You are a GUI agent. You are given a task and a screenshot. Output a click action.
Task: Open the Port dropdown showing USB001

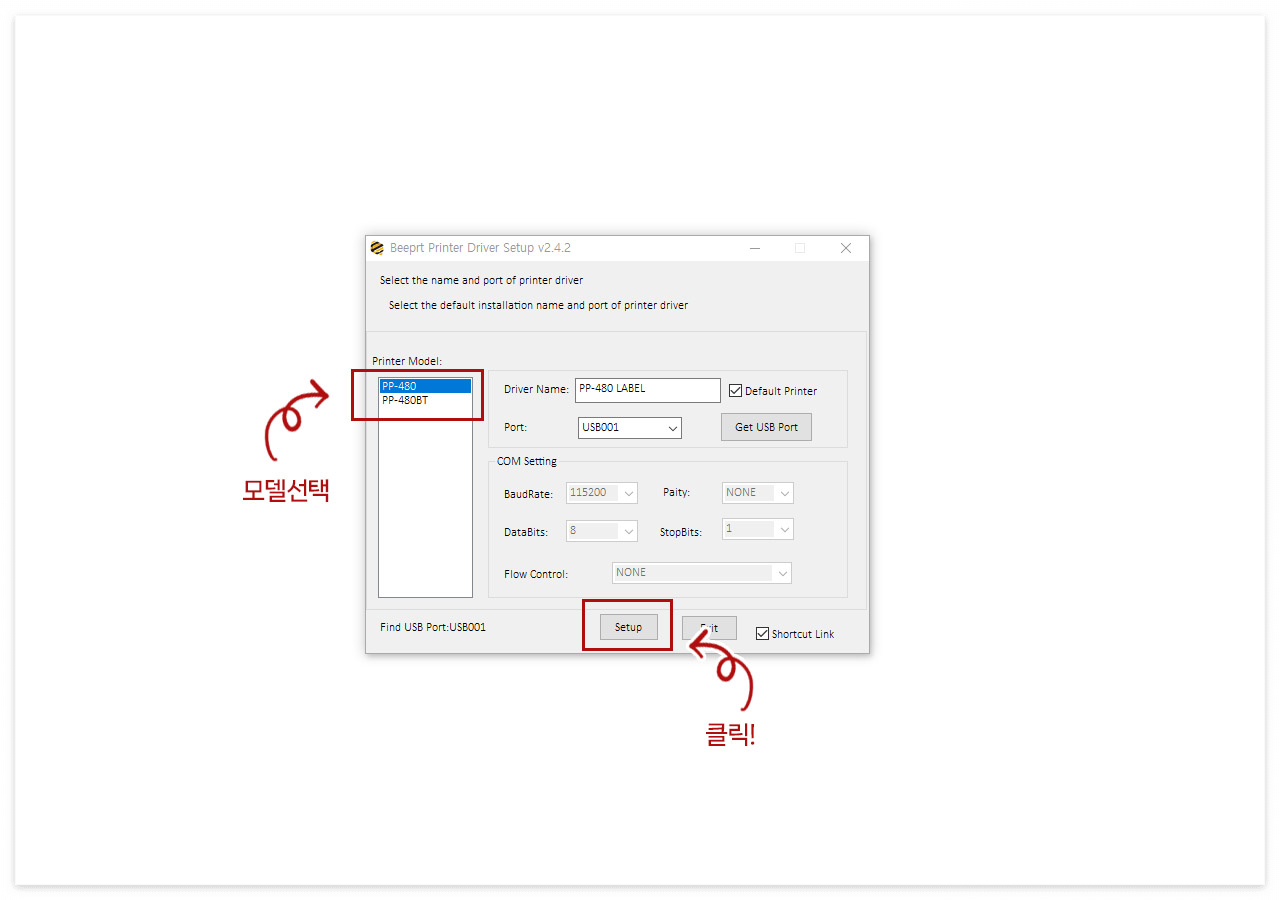click(630, 427)
